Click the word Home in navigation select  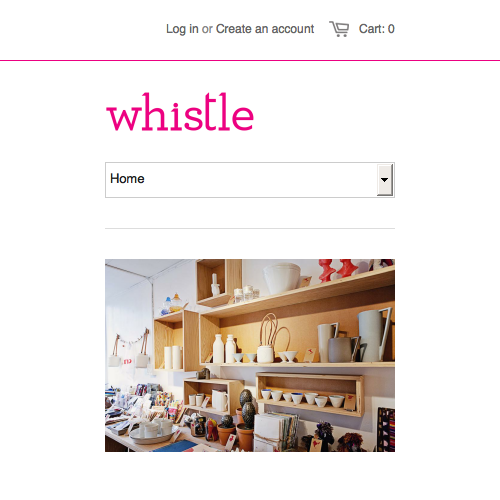[x=127, y=179]
